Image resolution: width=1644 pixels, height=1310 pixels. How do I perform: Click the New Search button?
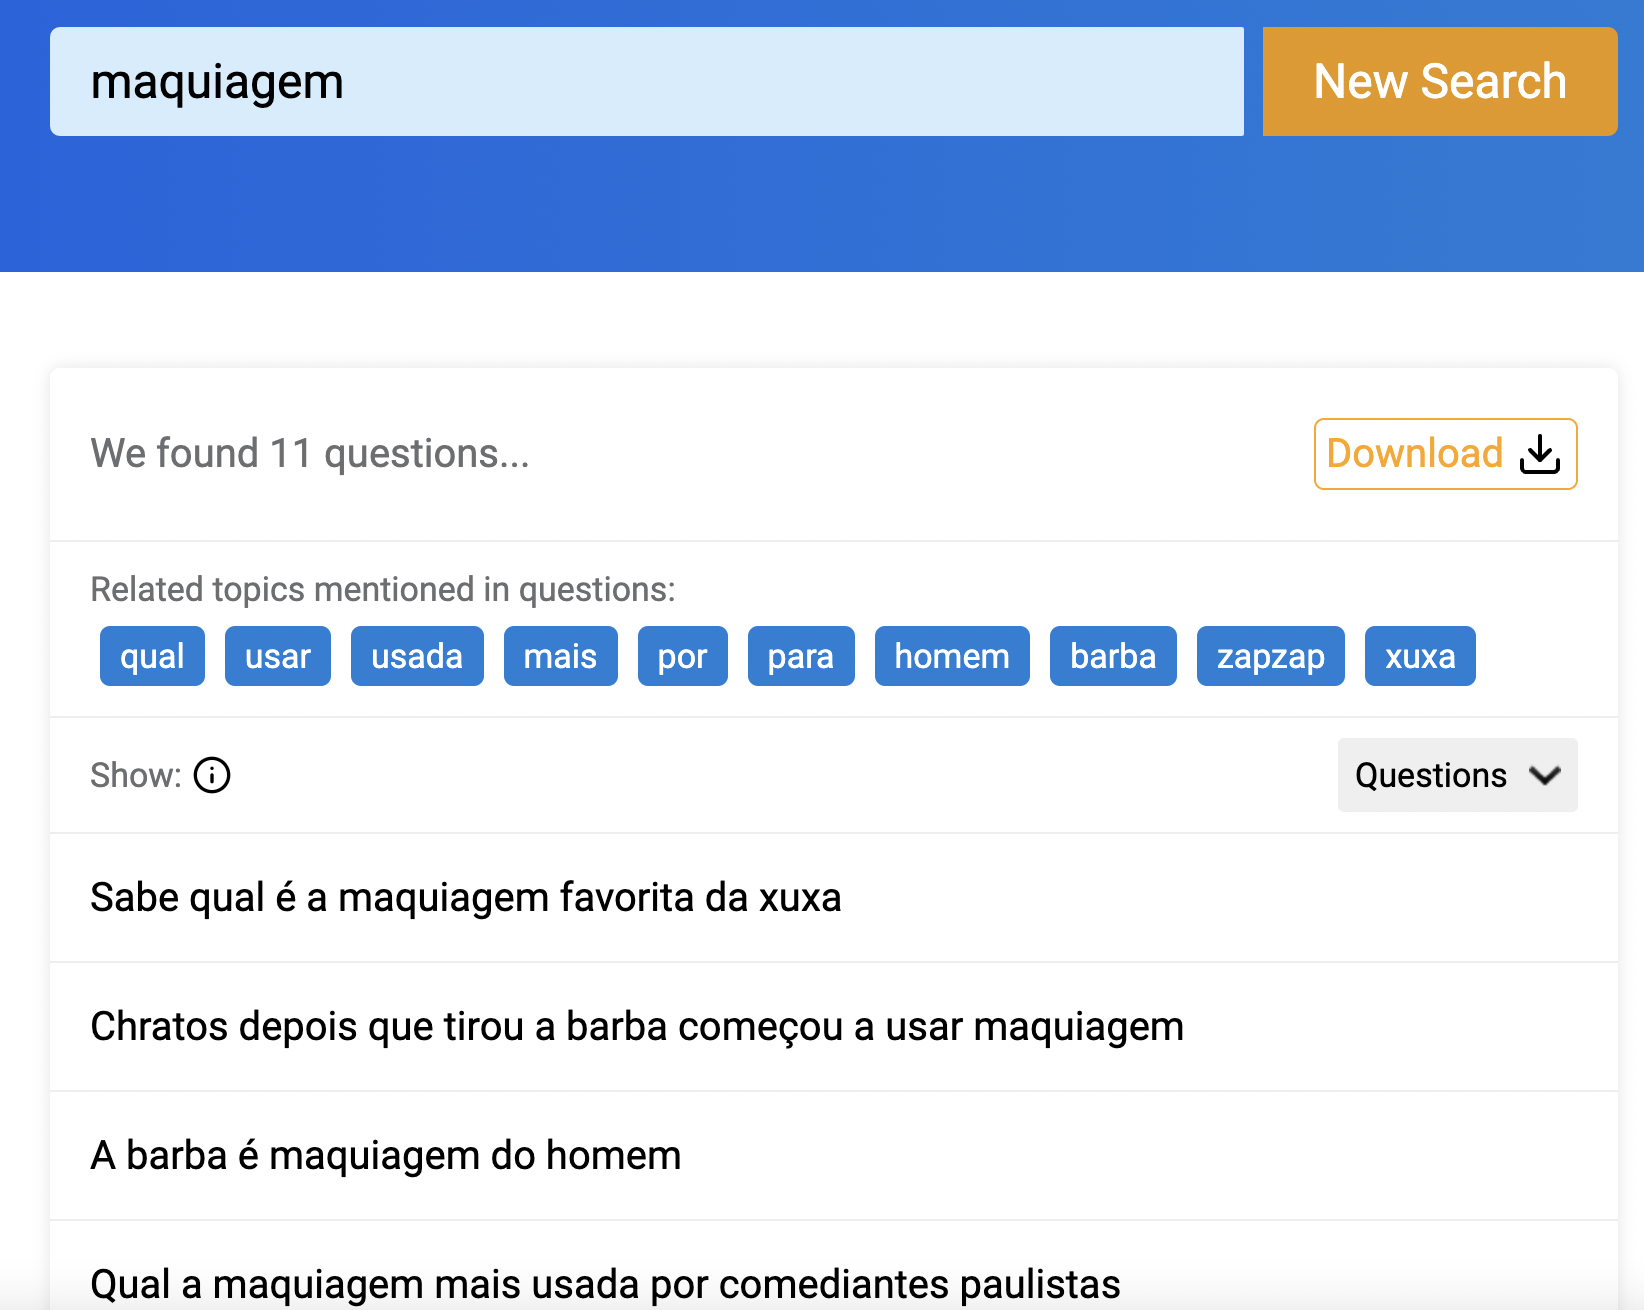click(1439, 81)
